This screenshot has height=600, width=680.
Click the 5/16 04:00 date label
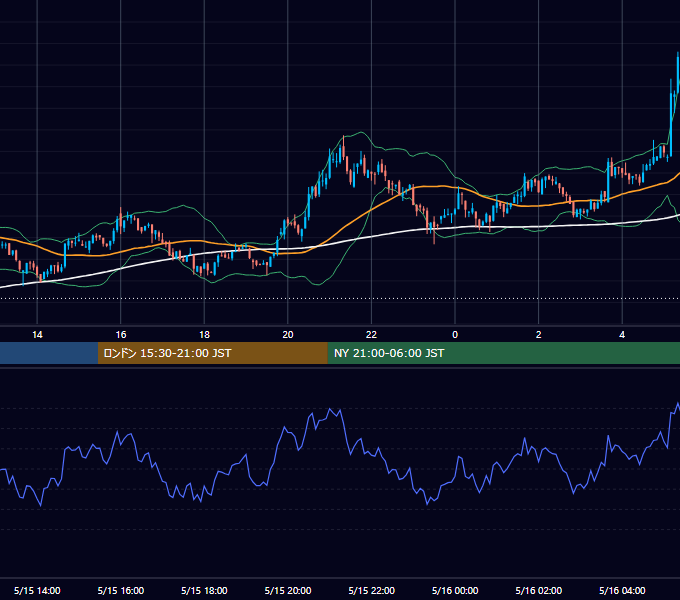point(622,590)
